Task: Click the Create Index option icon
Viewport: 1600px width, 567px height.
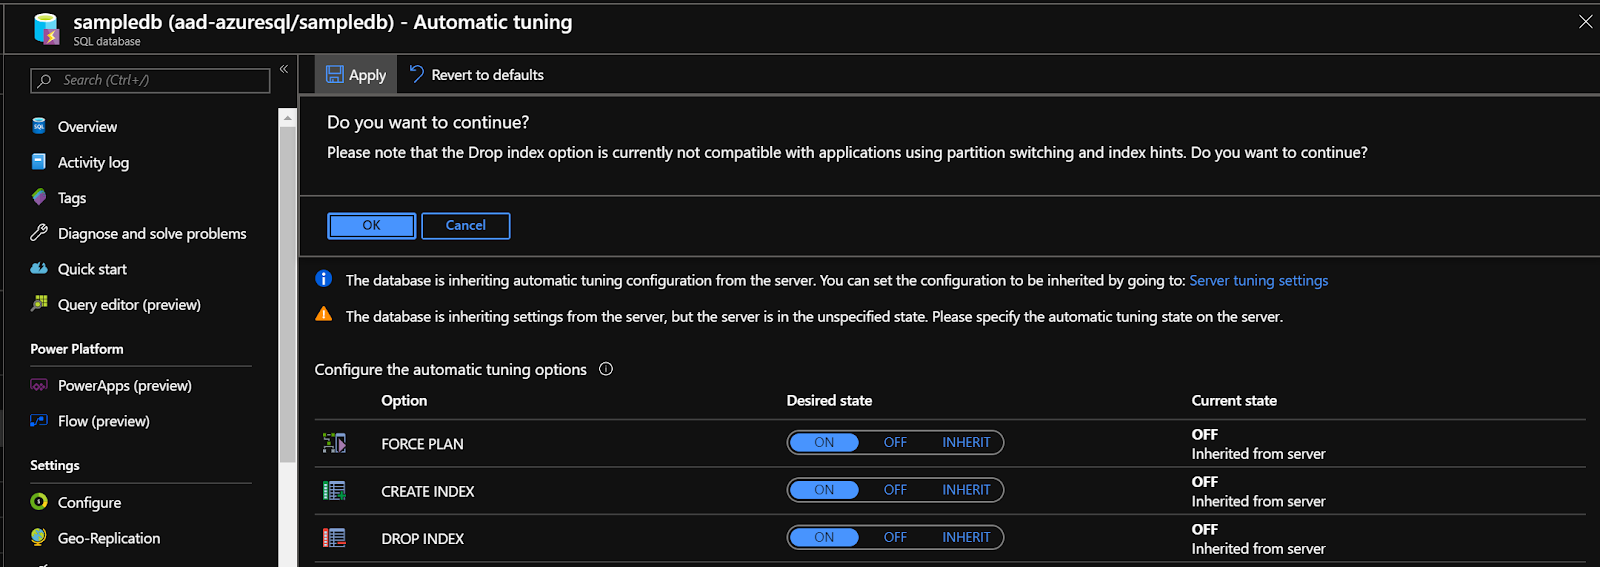Action: point(334,491)
